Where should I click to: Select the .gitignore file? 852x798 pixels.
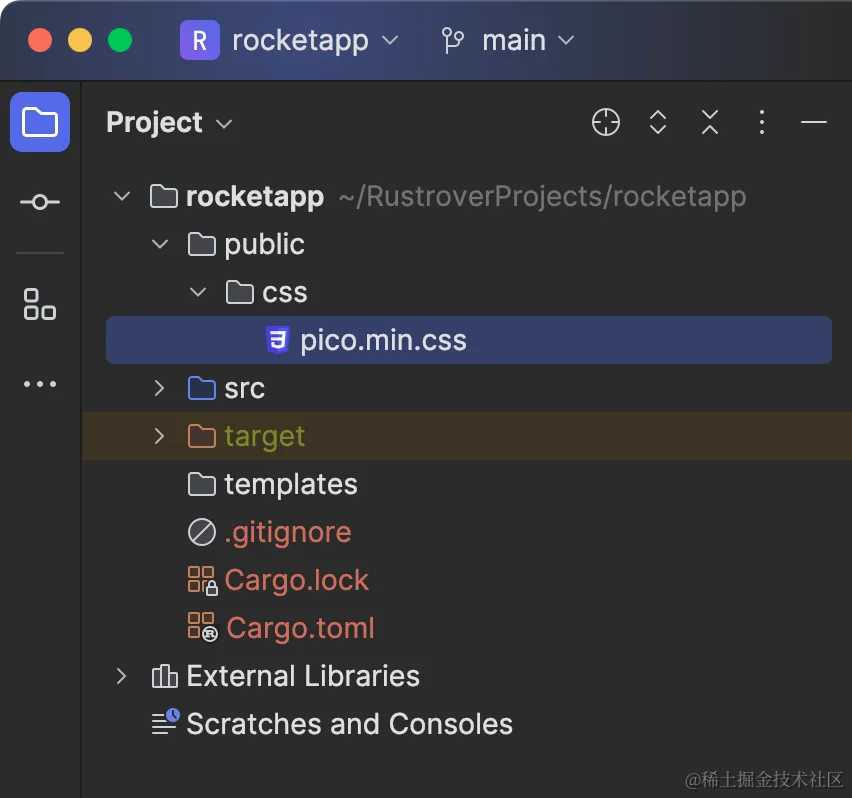[287, 532]
